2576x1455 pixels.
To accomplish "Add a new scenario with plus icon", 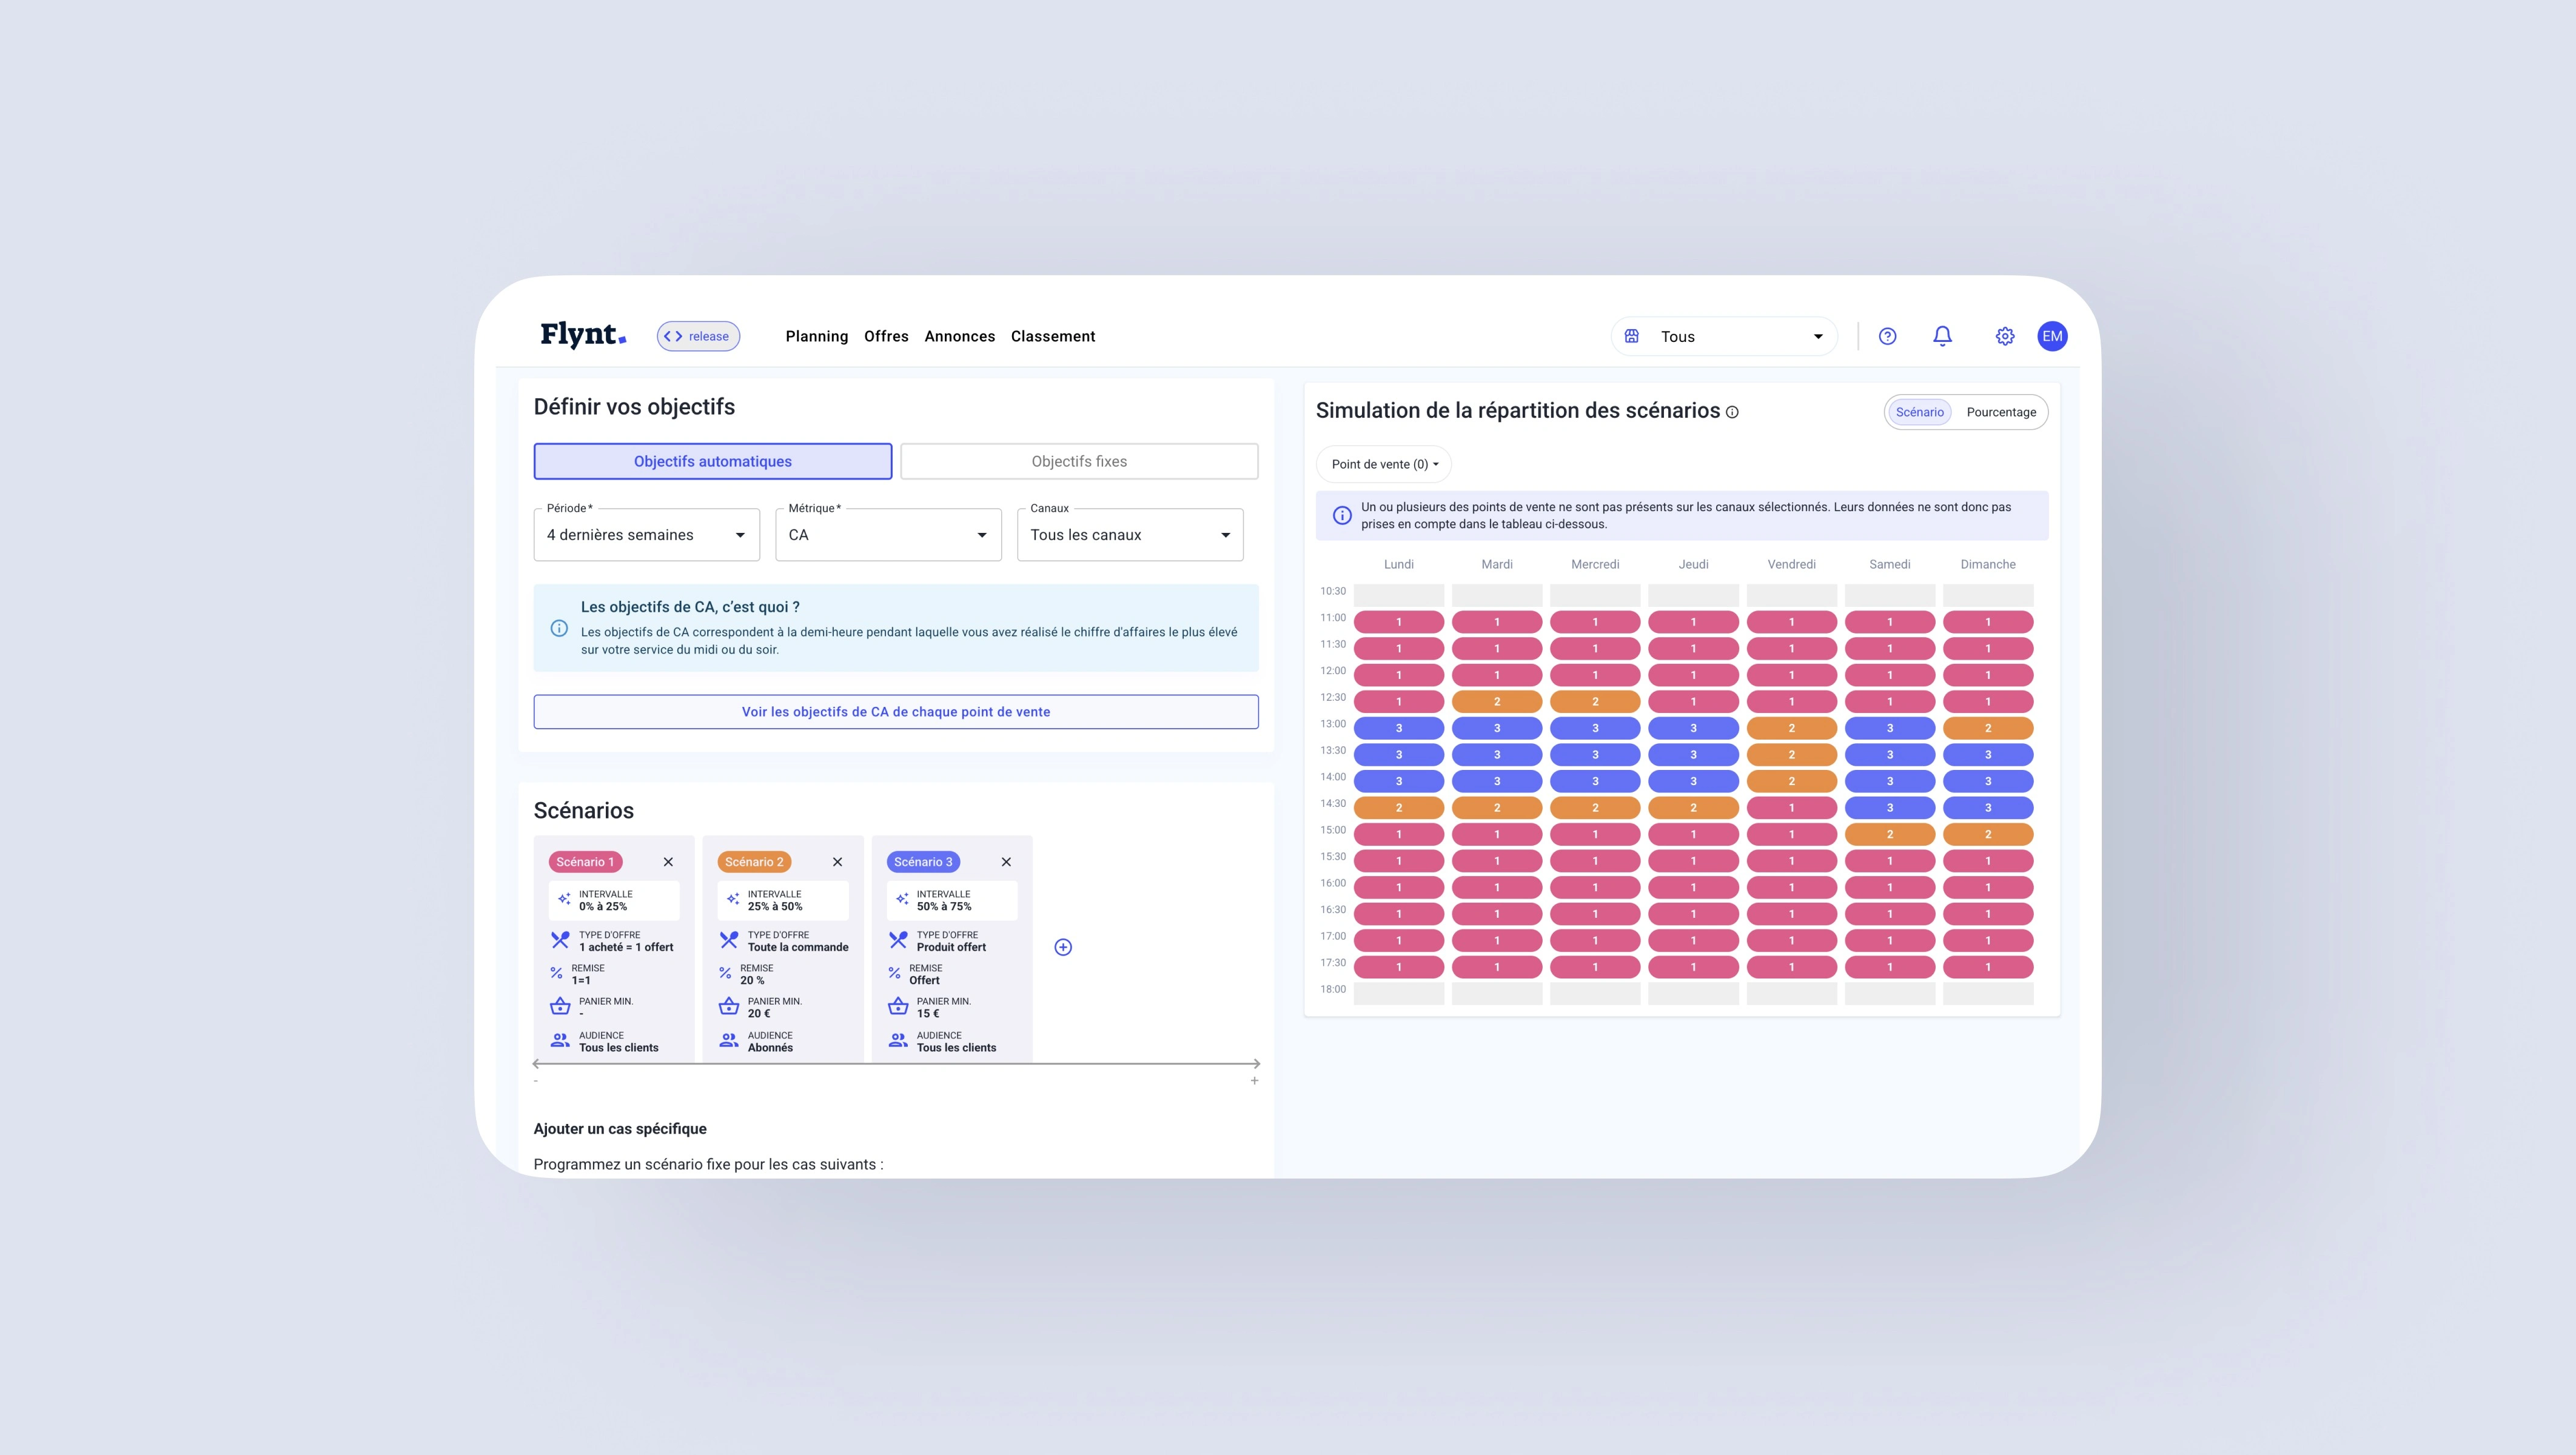I will [x=1063, y=947].
